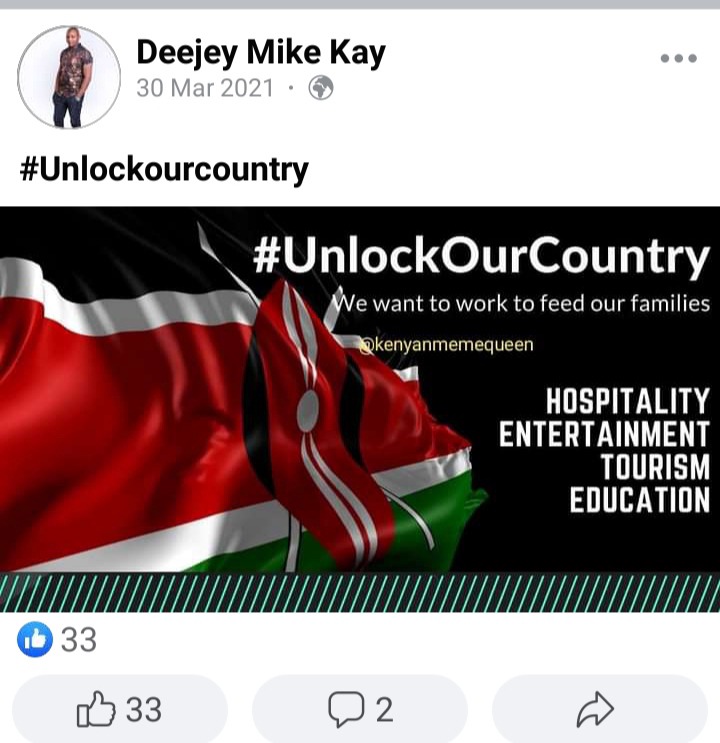The width and height of the screenshot is (720, 743).
Task: Click the 33 count inside Like button
Action: [x=144, y=710]
